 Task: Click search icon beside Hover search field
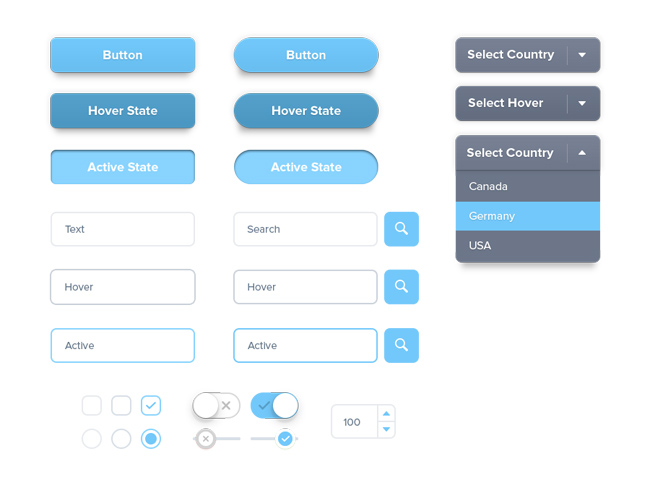[x=401, y=287]
